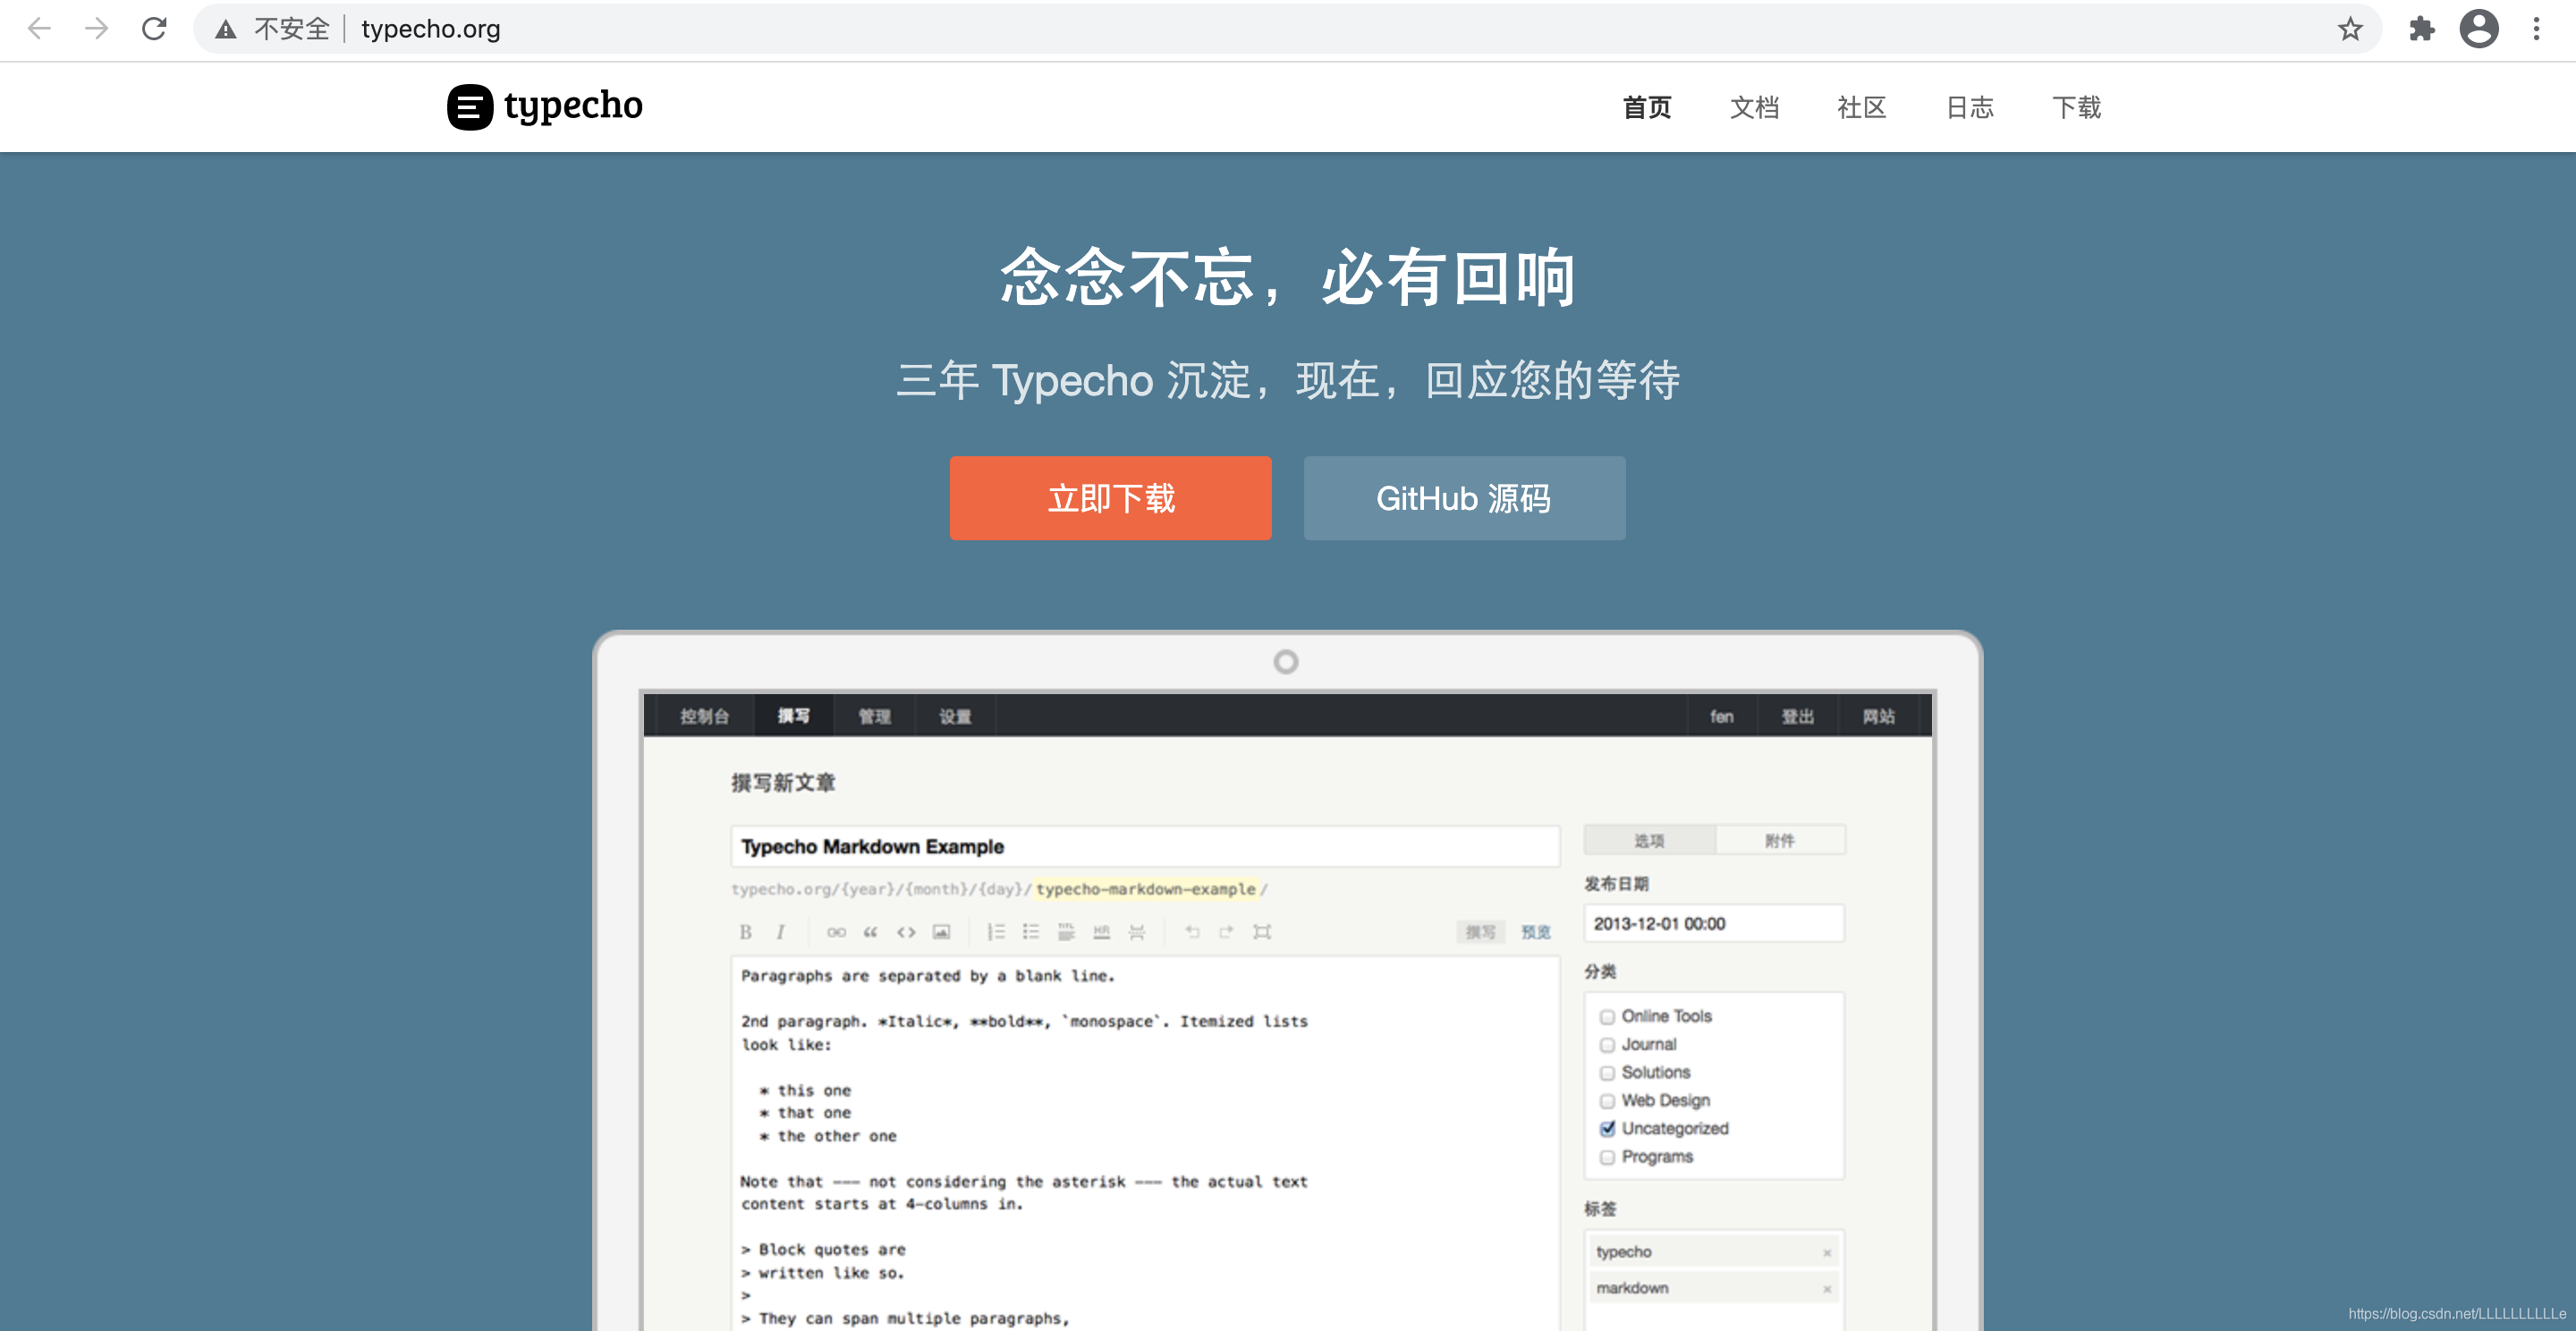This screenshot has width=2576, height=1331.
Task: Click the typecho logo
Action: pos(545,106)
